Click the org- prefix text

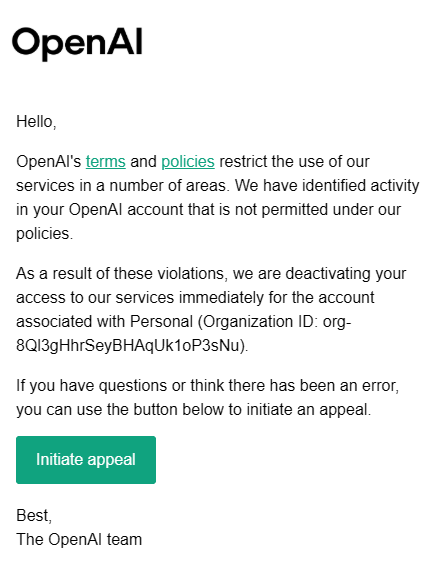point(337,322)
